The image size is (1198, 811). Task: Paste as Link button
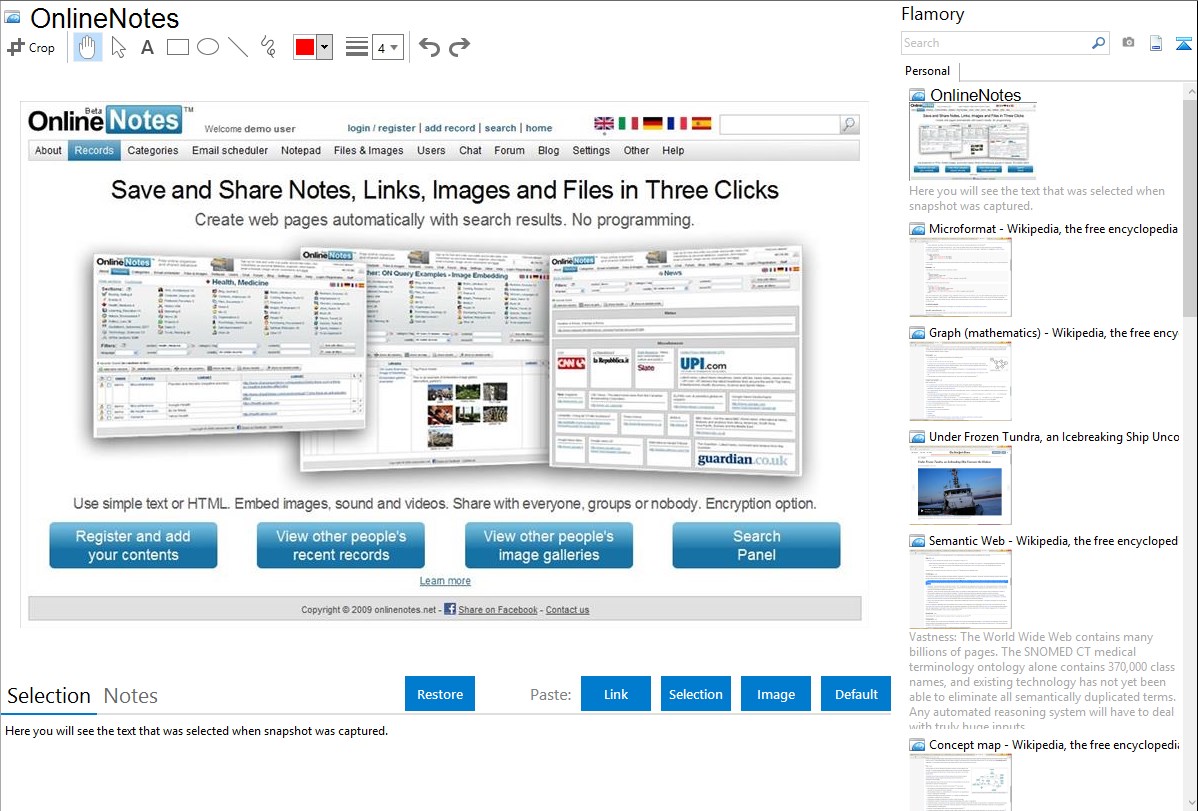(x=616, y=694)
